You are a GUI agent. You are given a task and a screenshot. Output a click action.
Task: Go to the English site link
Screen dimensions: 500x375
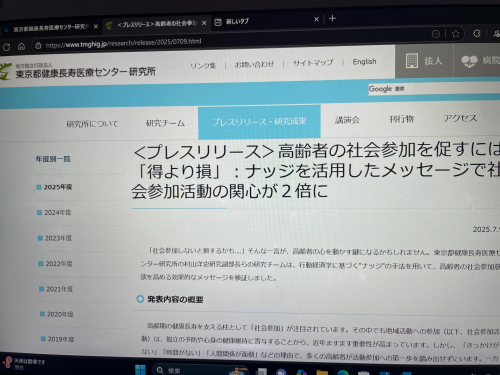click(364, 62)
